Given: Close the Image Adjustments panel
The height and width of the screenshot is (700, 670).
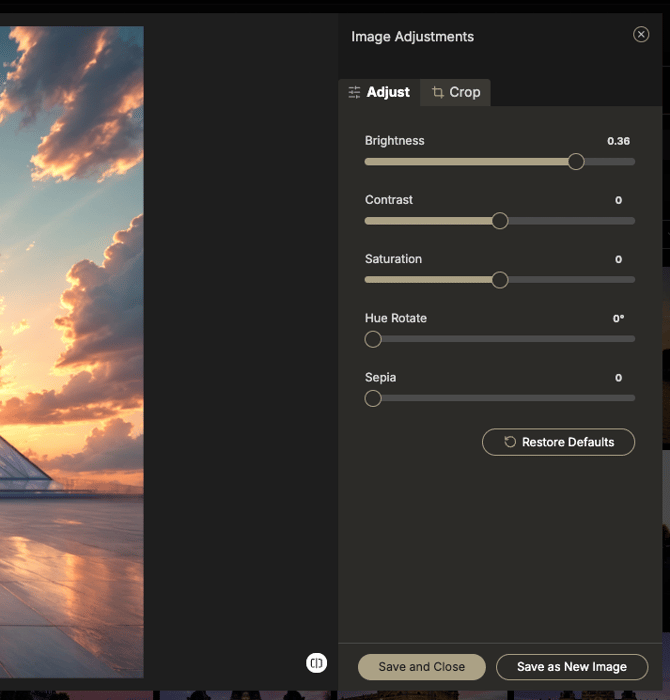Looking at the screenshot, I should pyautogui.click(x=641, y=35).
